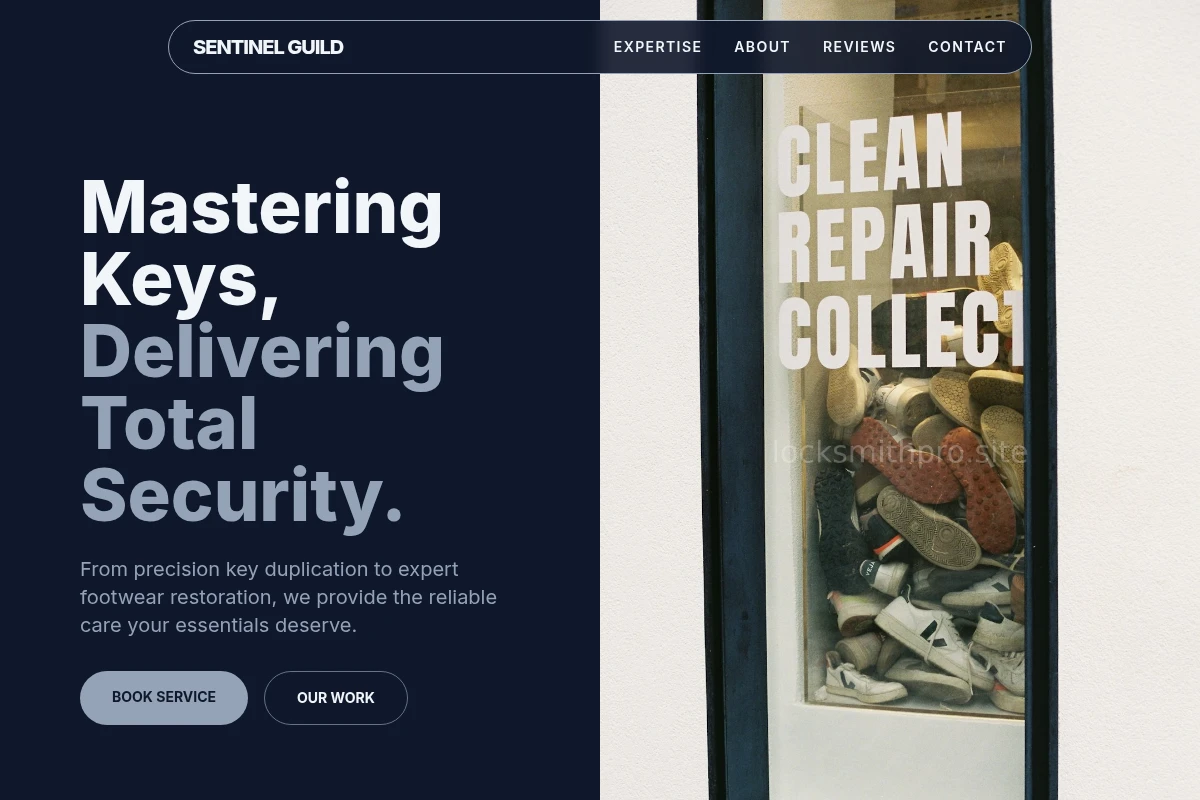Click the OUR WORK outlined button
The image size is (1200, 800).
(336, 698)
